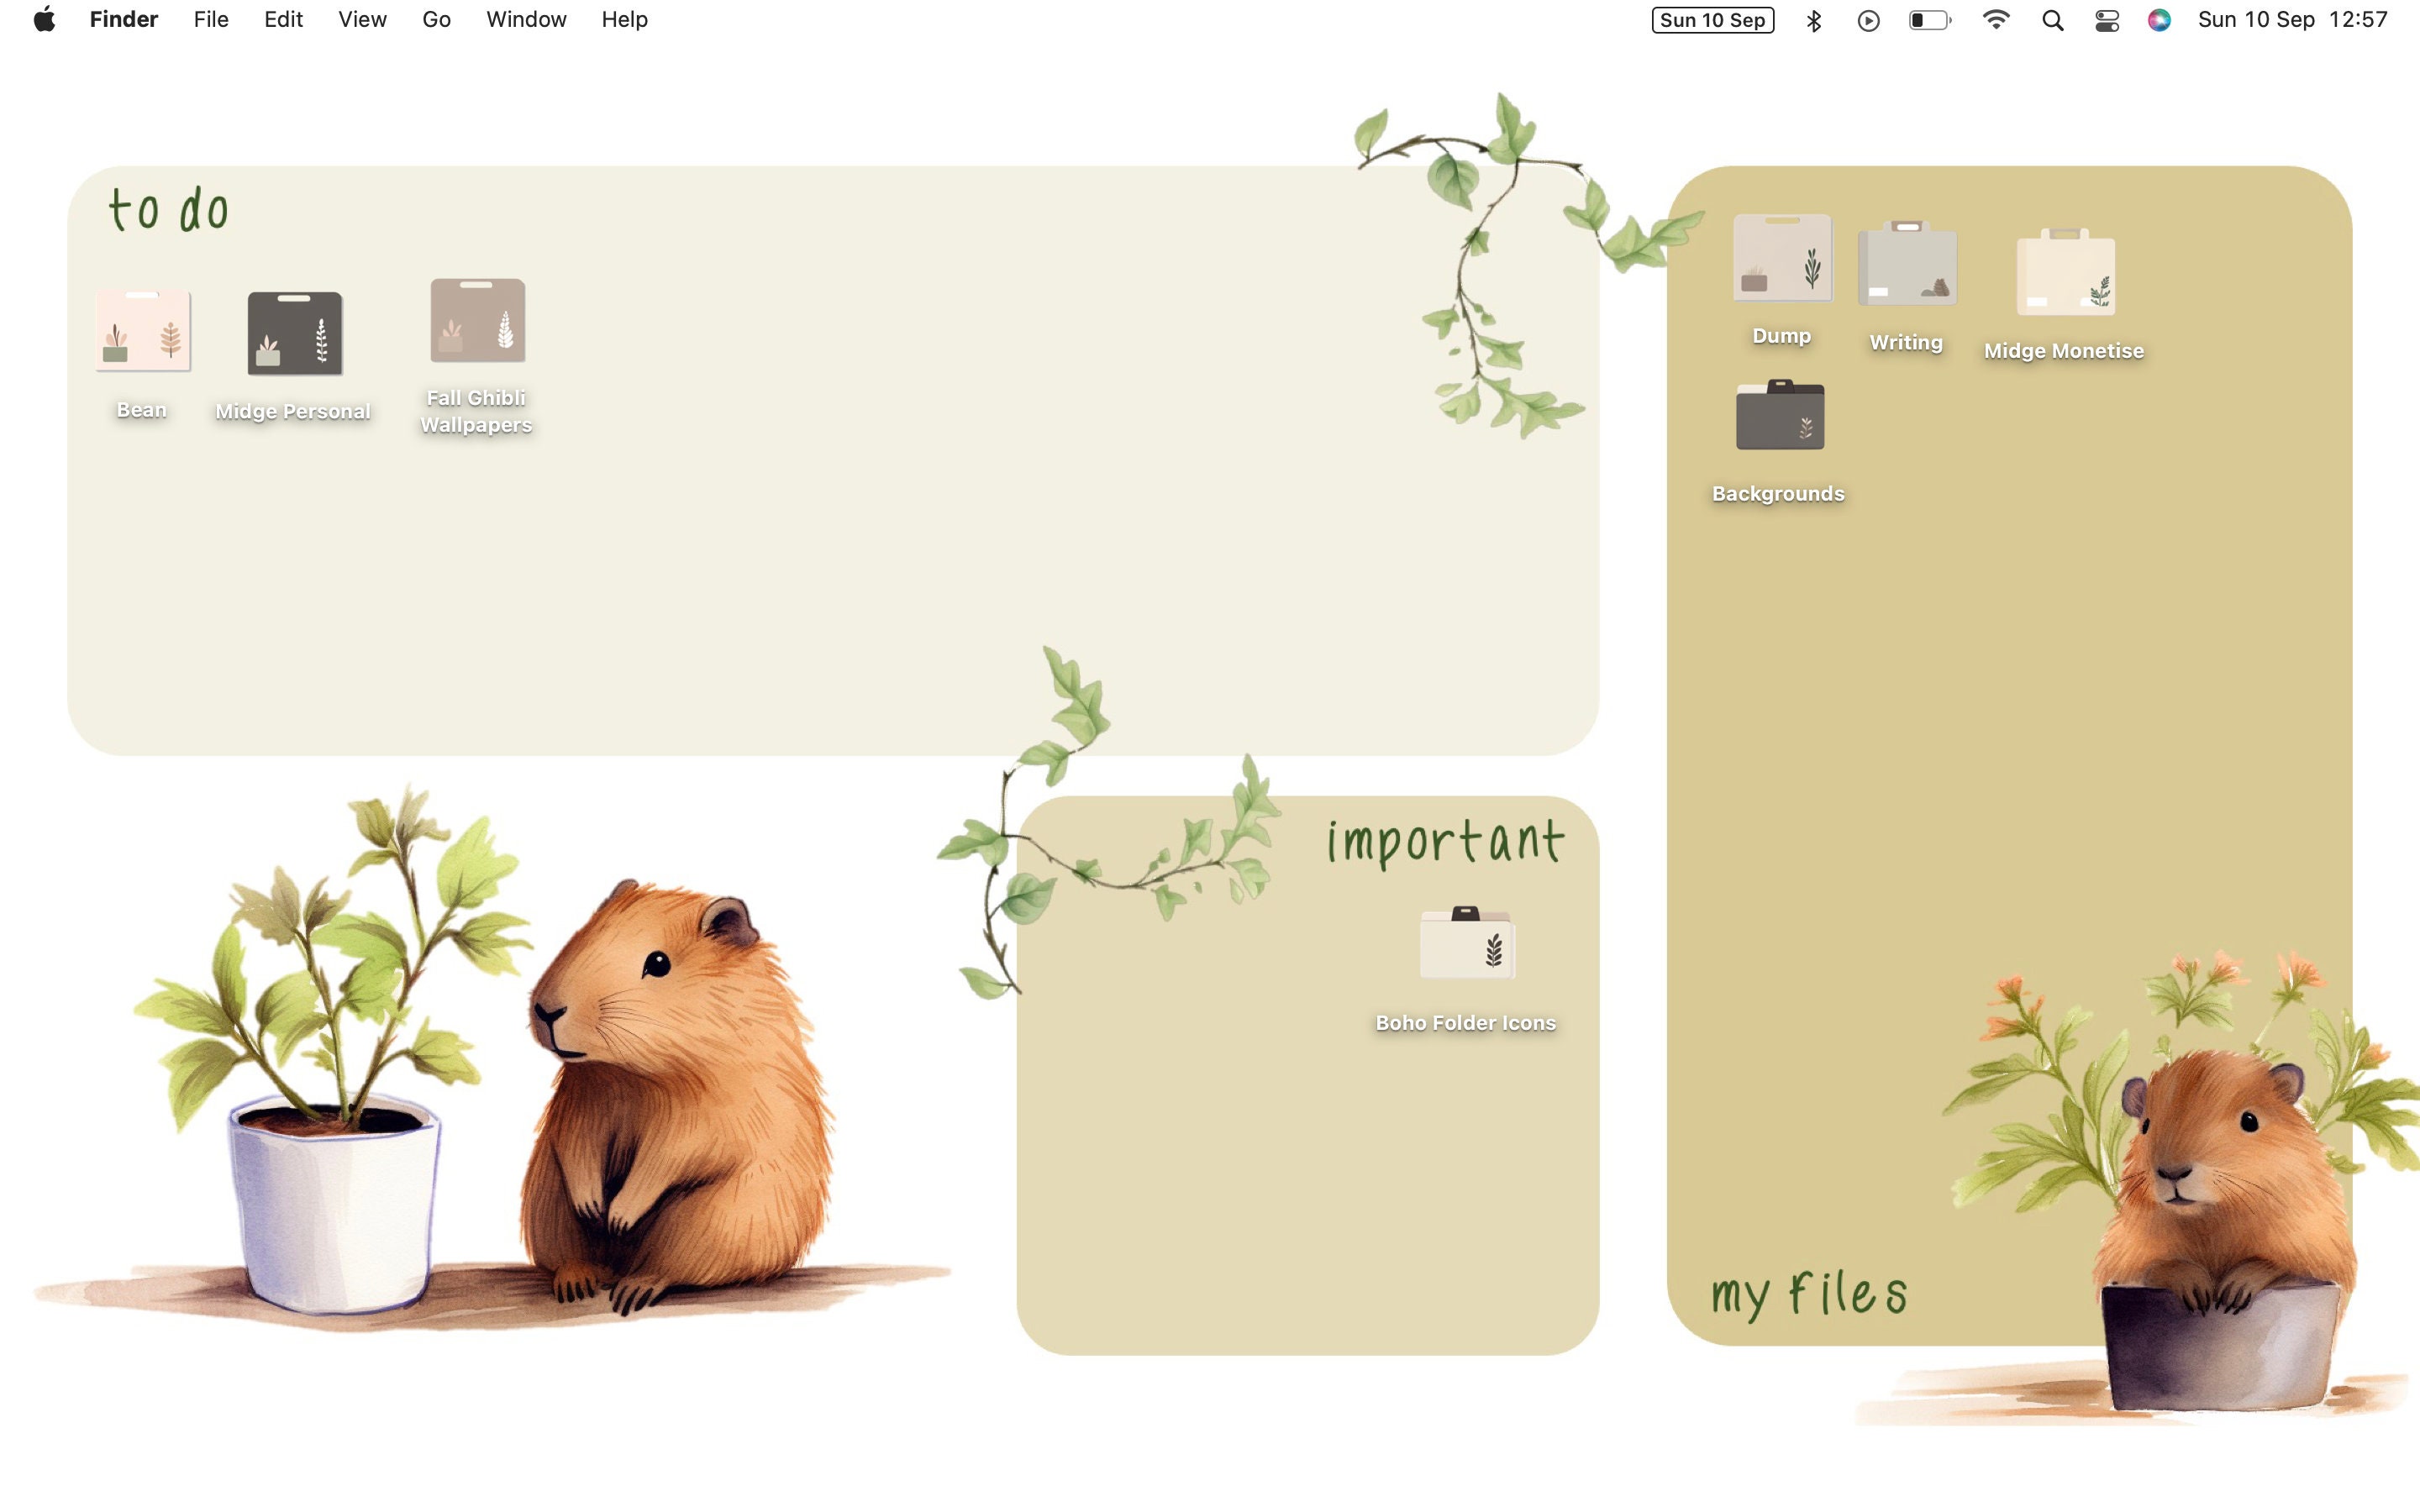The image size is (2420, 1512).
Task: Open the Go menu
Action: point(435,19)
